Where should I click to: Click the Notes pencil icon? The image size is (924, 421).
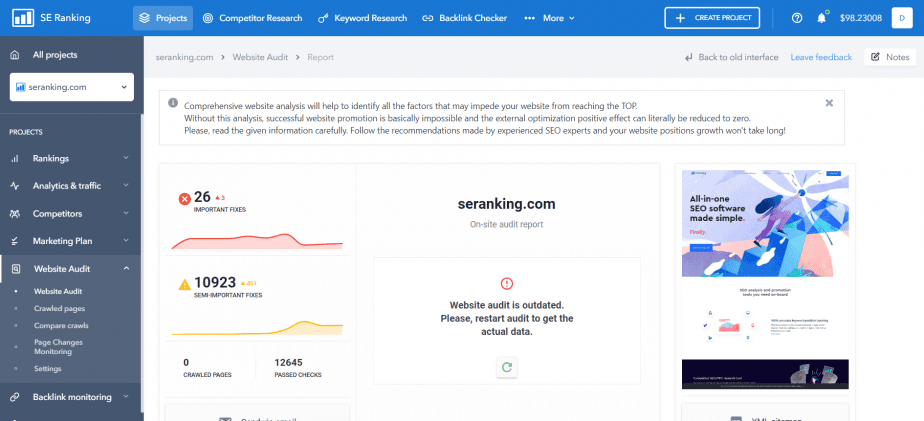(875, 57)
